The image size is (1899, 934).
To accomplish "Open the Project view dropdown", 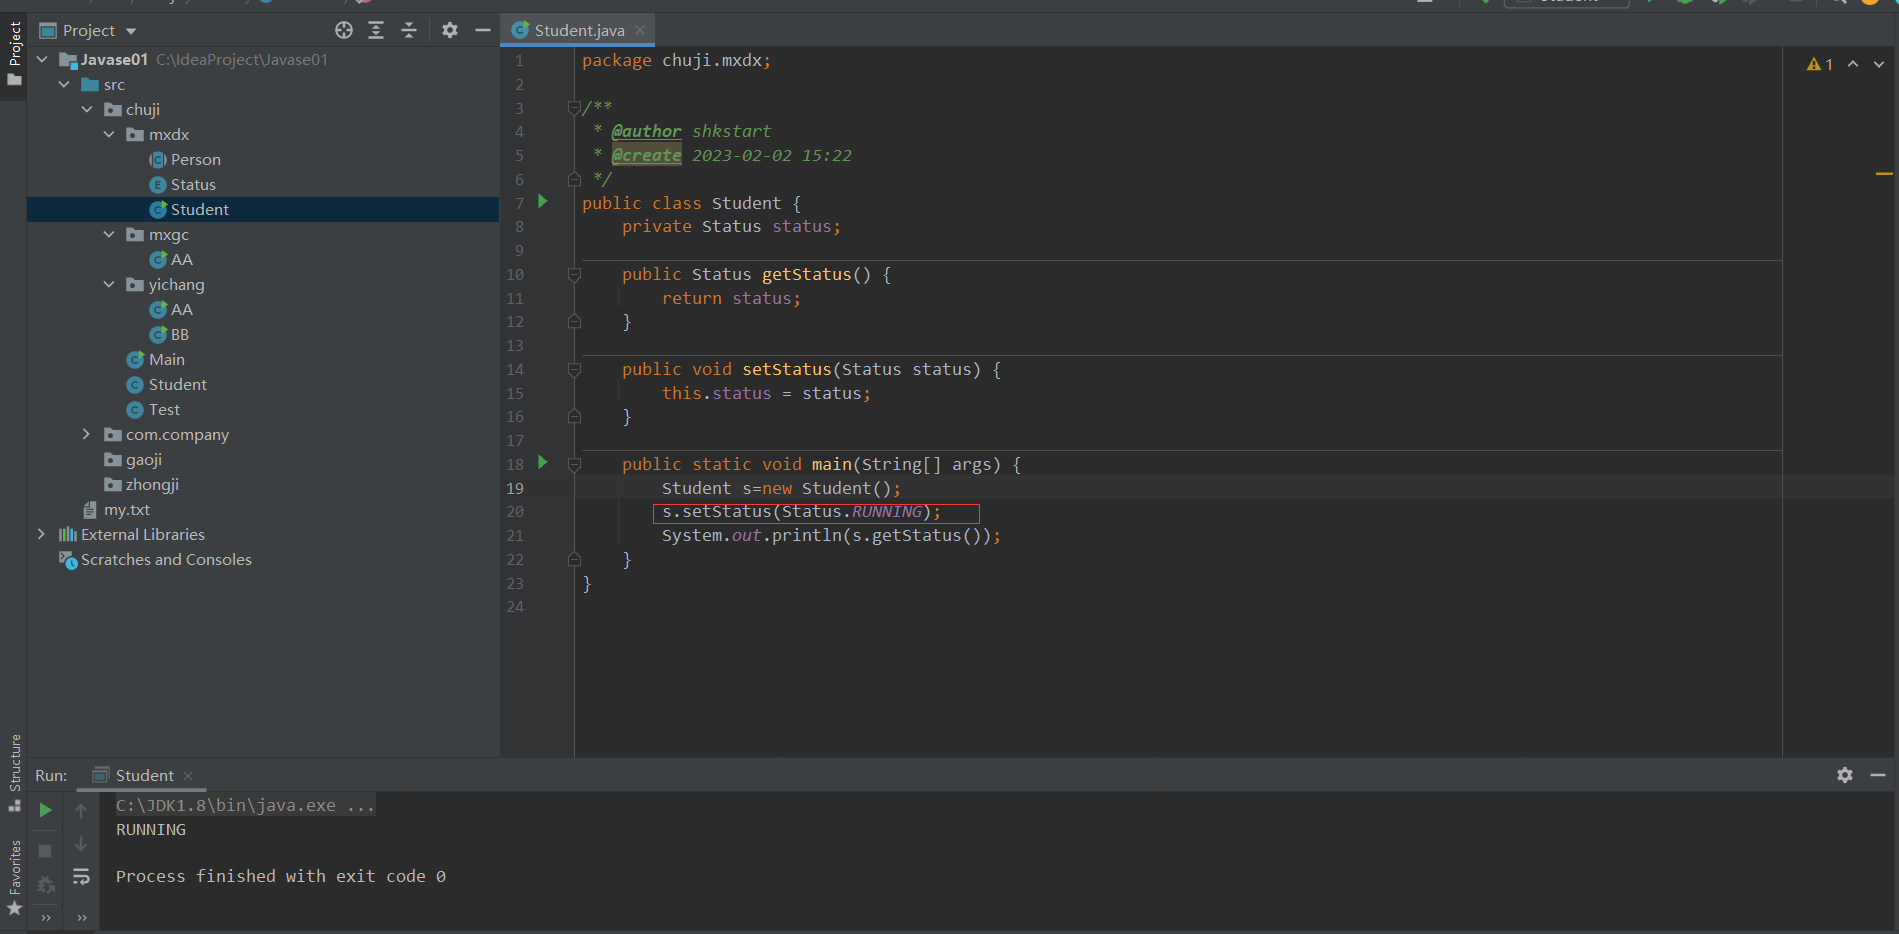I will pyautogui.click(x=131, y=31).
